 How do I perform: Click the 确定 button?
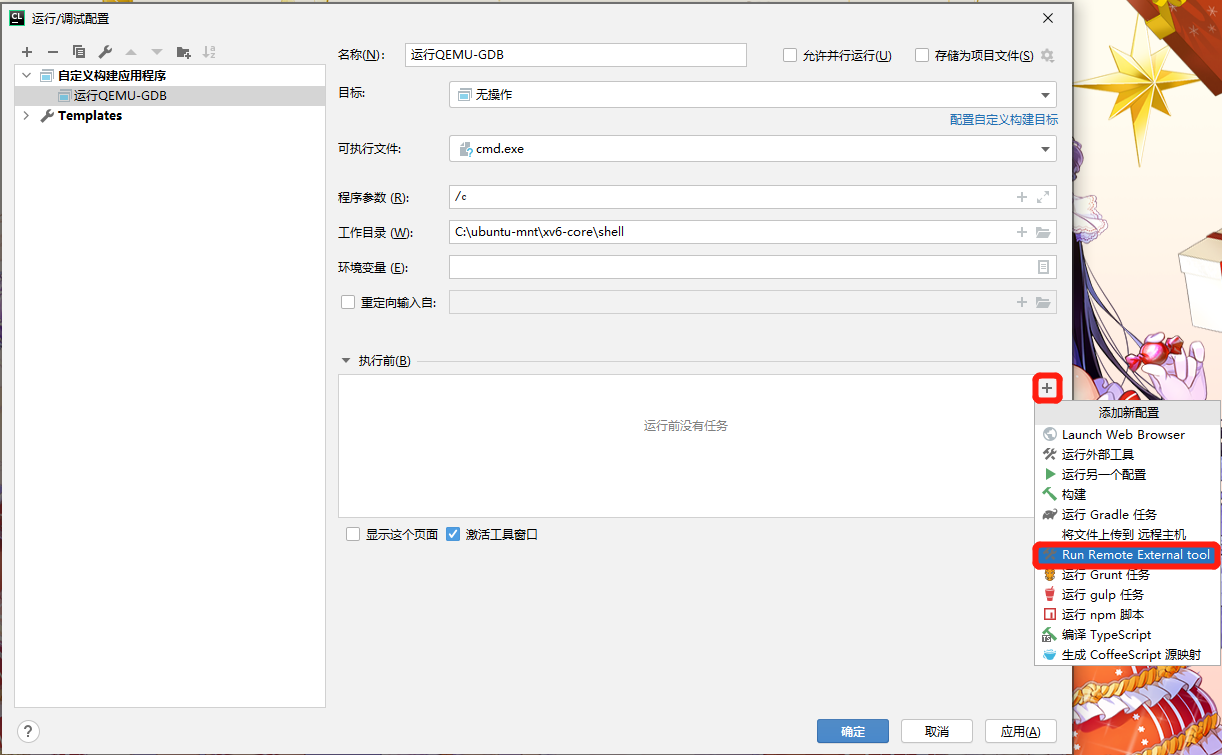(x=853, y=731)
